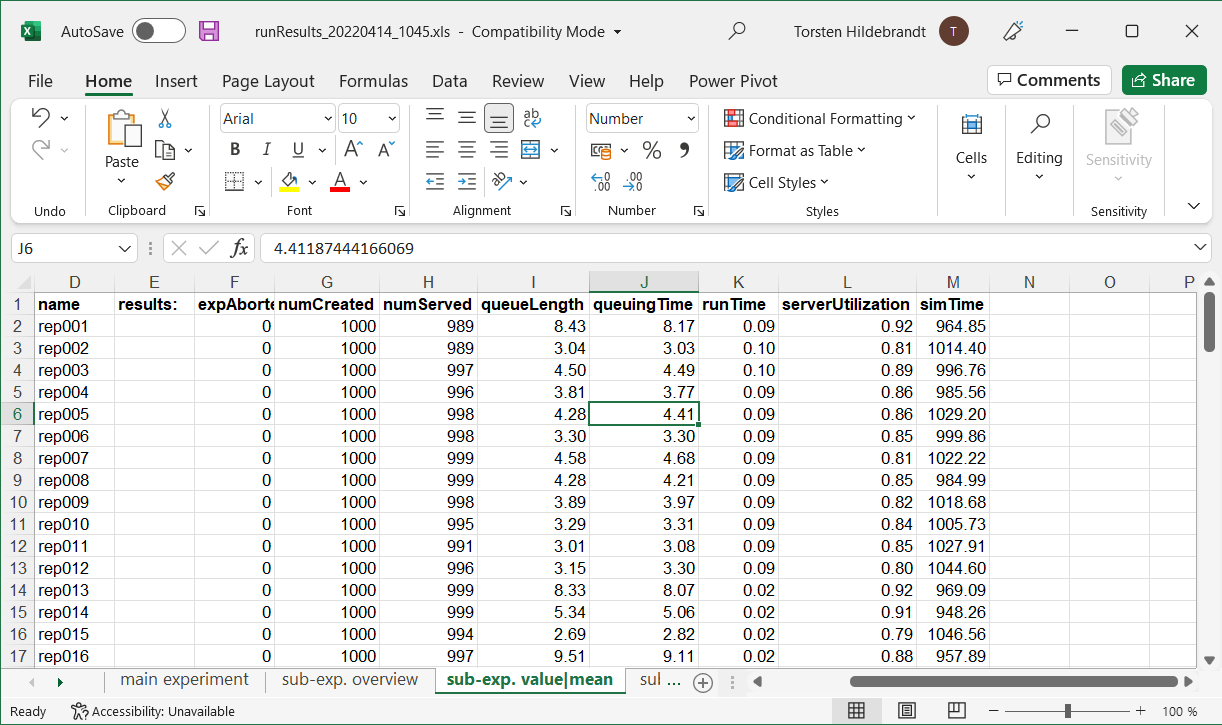Viewport: 1222px width, 725px height.
Task: Apply Wrap Text to the selection
Action: pos(530,117)
